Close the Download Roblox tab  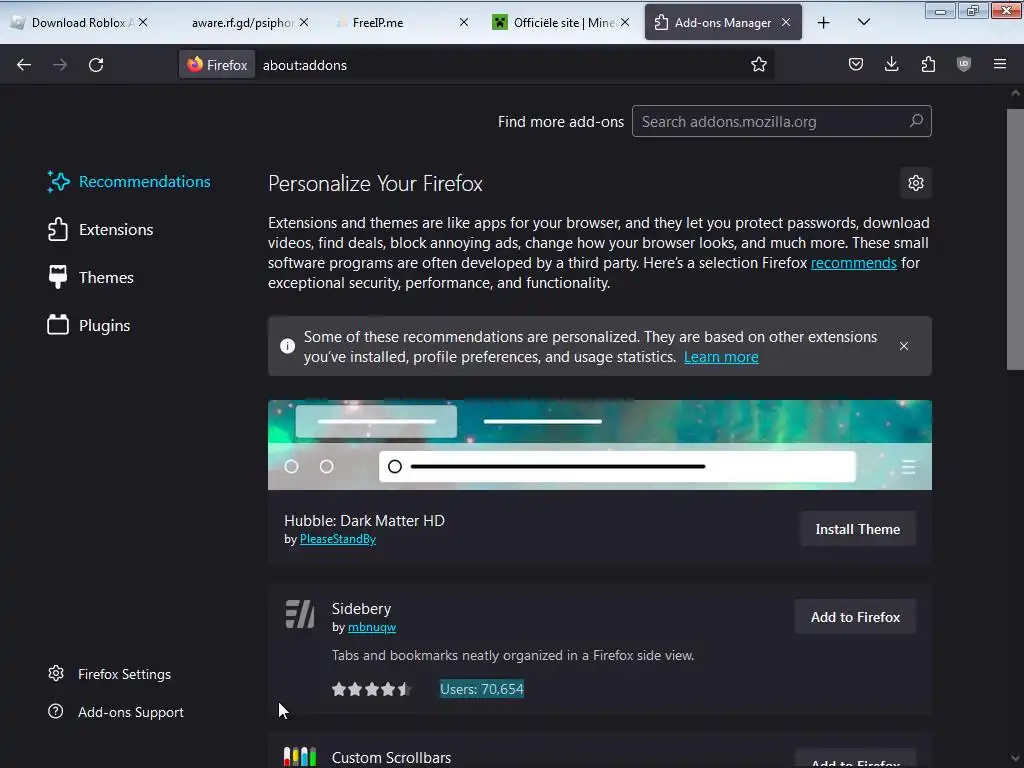click(143, 22)
